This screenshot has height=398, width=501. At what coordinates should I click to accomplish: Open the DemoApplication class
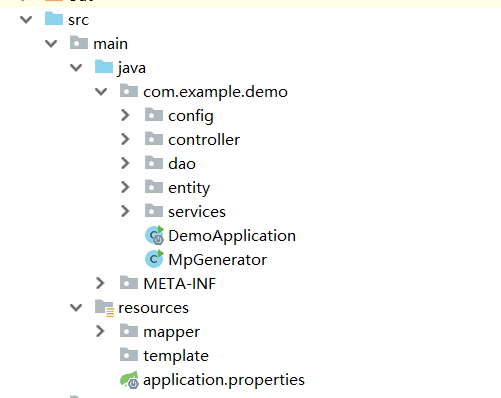[232, 236]
